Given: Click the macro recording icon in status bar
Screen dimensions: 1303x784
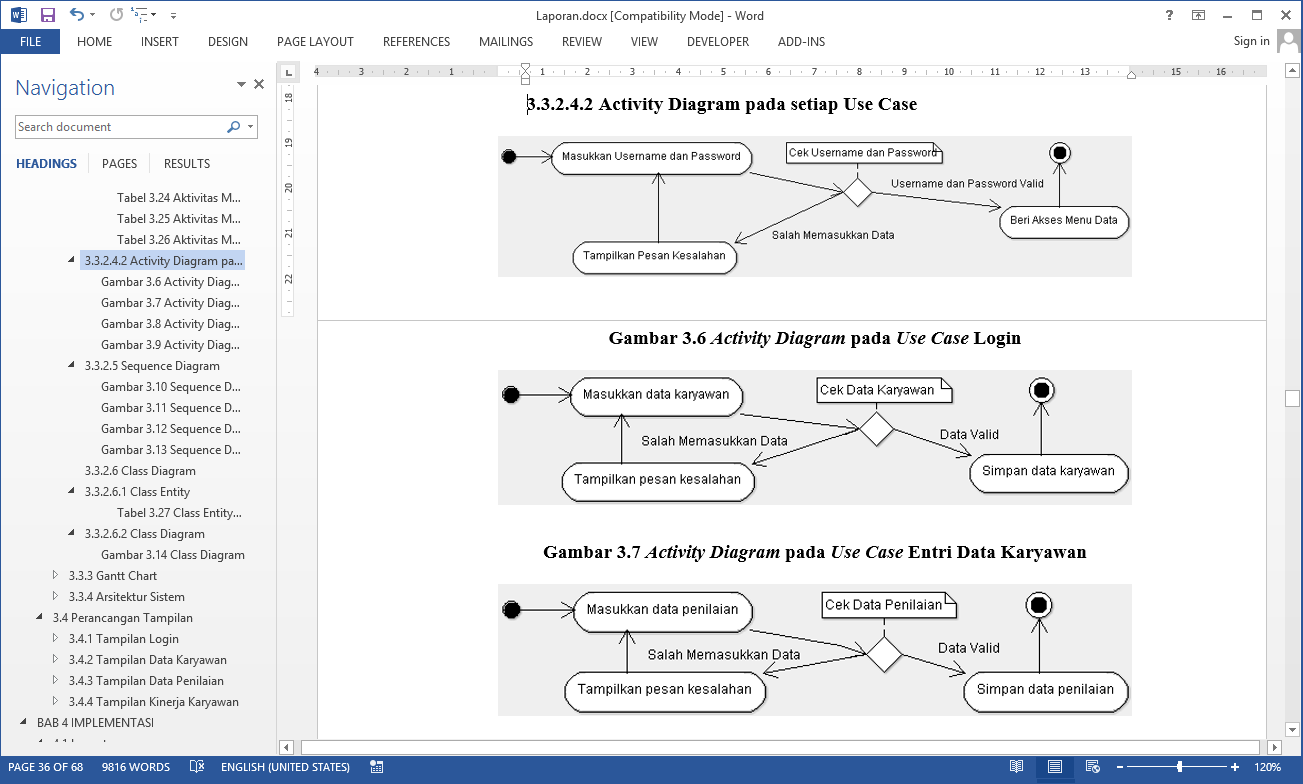Looking at the screenshot, I should [376, 767].
